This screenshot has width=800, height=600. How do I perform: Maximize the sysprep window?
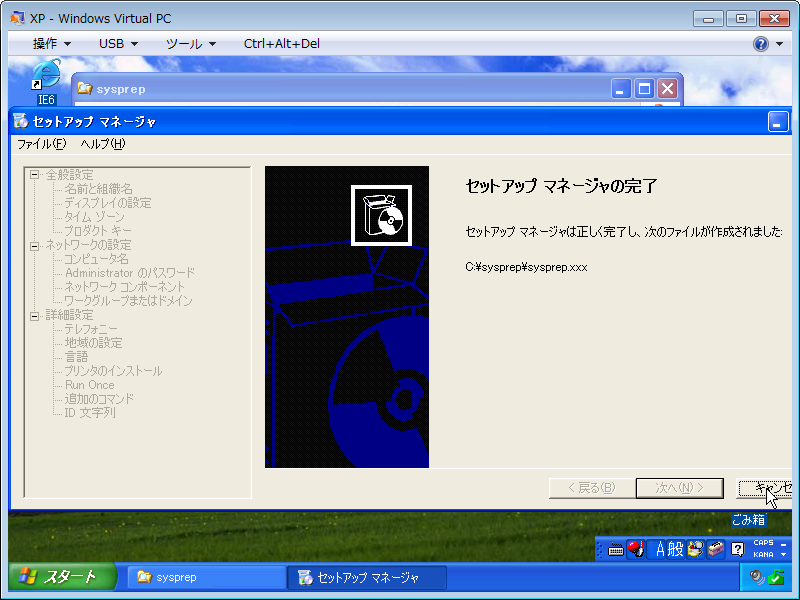644,89
